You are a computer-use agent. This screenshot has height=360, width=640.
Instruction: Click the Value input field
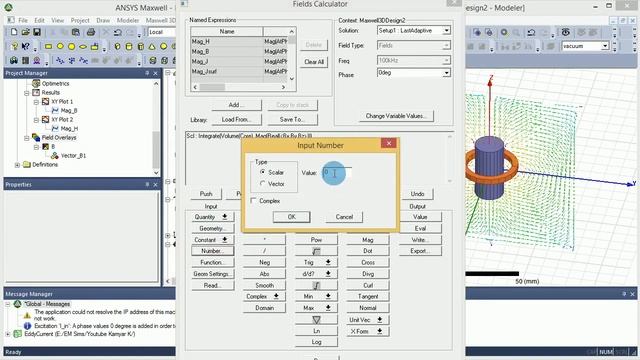point(337,173)
